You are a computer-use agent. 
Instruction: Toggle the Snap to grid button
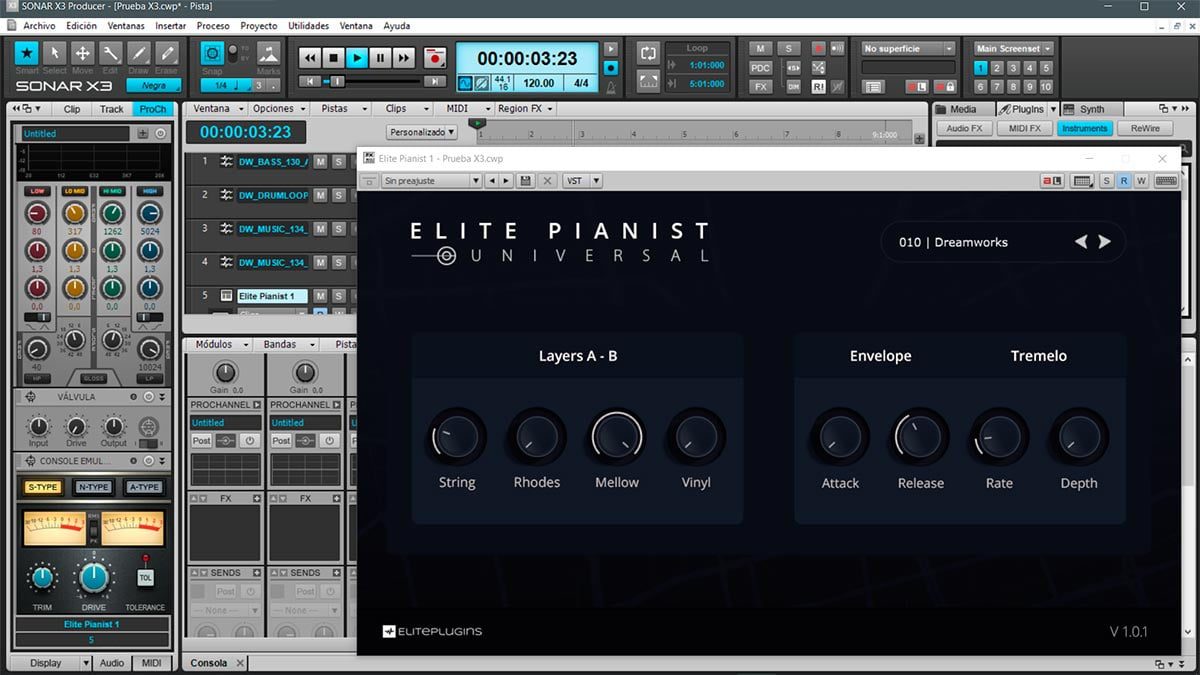(x=212, y=53)
